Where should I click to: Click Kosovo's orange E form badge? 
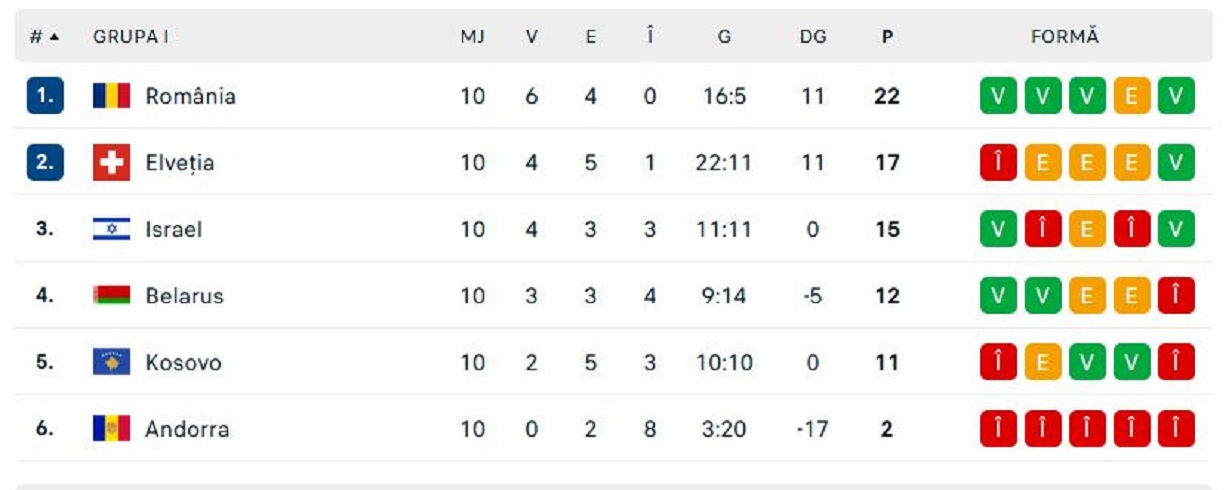tap(1042, 362)
